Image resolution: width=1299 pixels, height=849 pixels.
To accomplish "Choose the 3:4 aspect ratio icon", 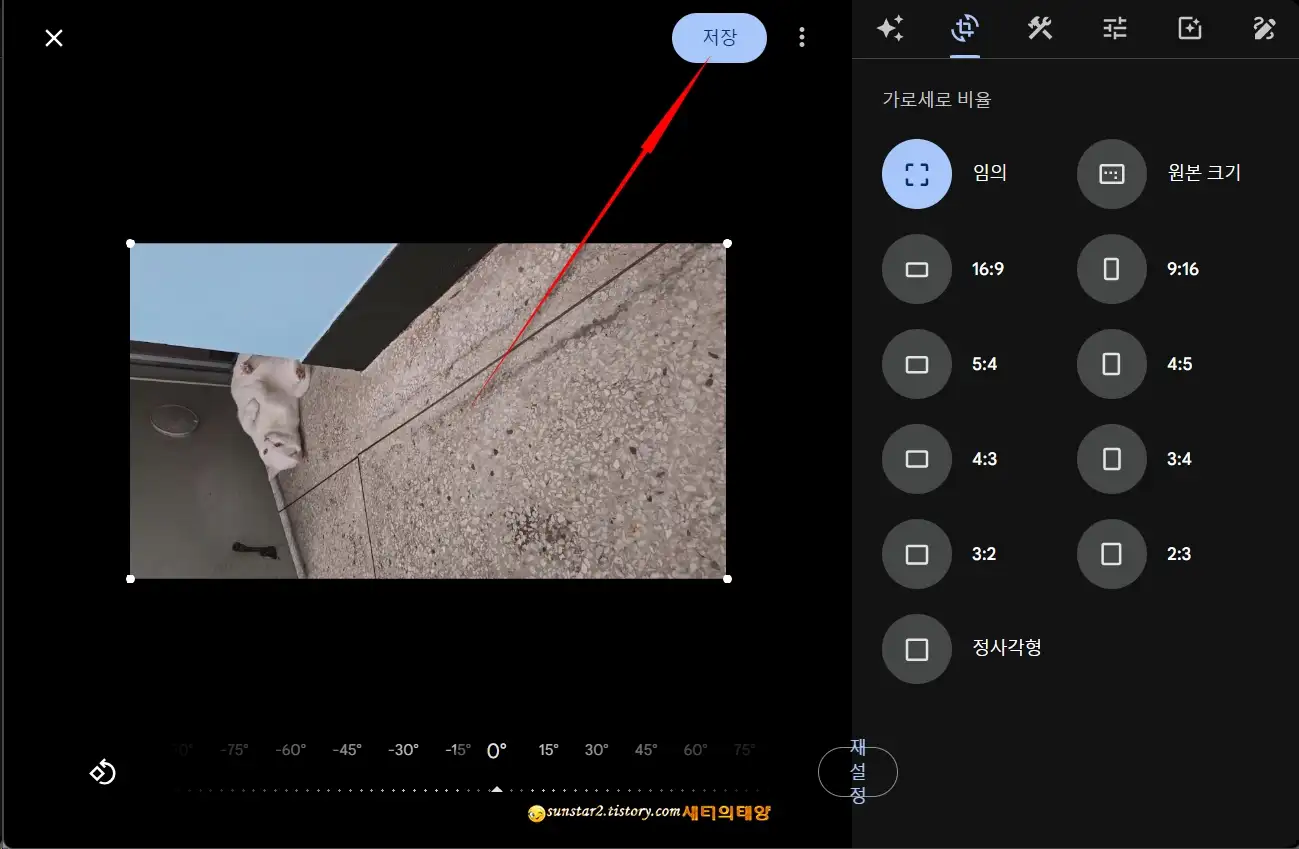I will (1111, 459).
